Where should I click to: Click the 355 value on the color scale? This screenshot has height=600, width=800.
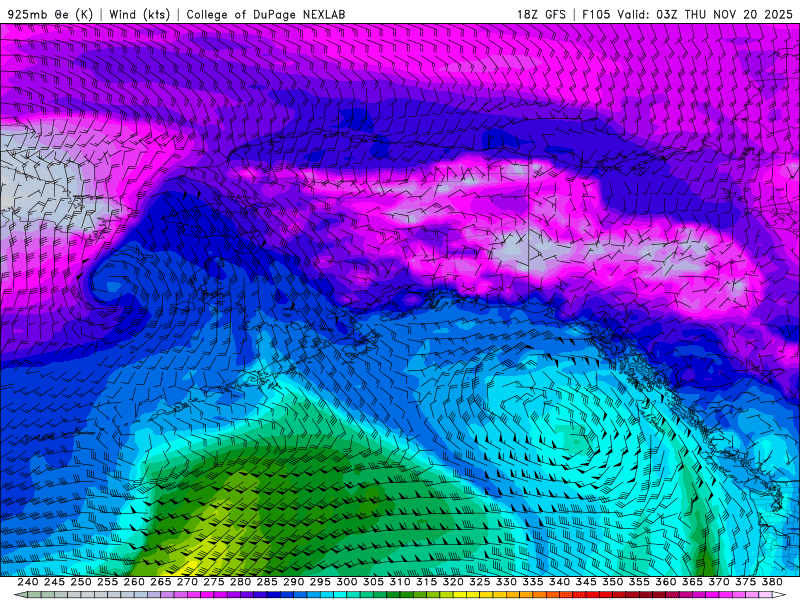point(639,582)
